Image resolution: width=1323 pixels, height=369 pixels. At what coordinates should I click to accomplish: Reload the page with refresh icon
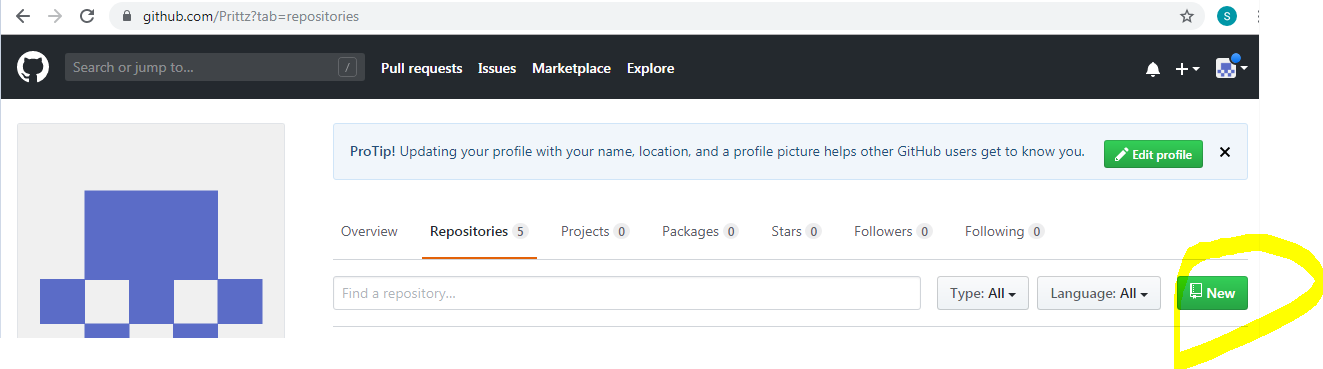coord(87,16)
